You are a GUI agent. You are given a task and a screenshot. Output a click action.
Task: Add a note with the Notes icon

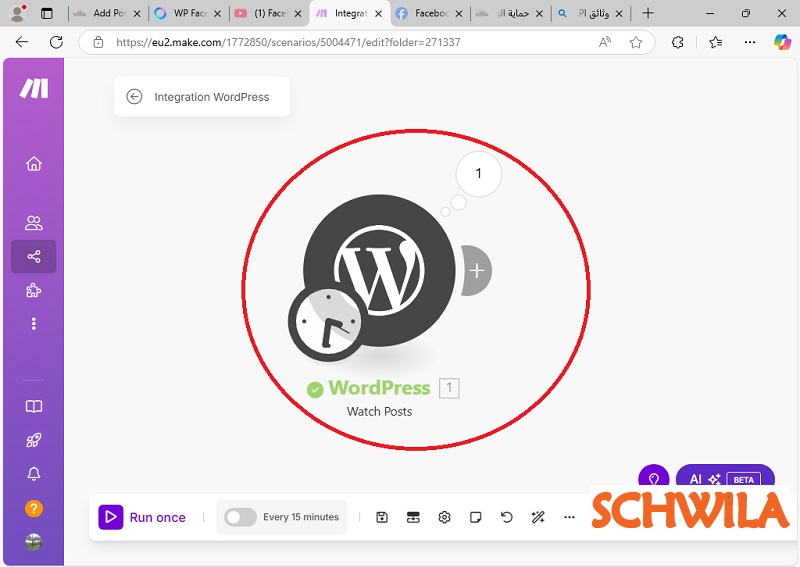point(476,517)
